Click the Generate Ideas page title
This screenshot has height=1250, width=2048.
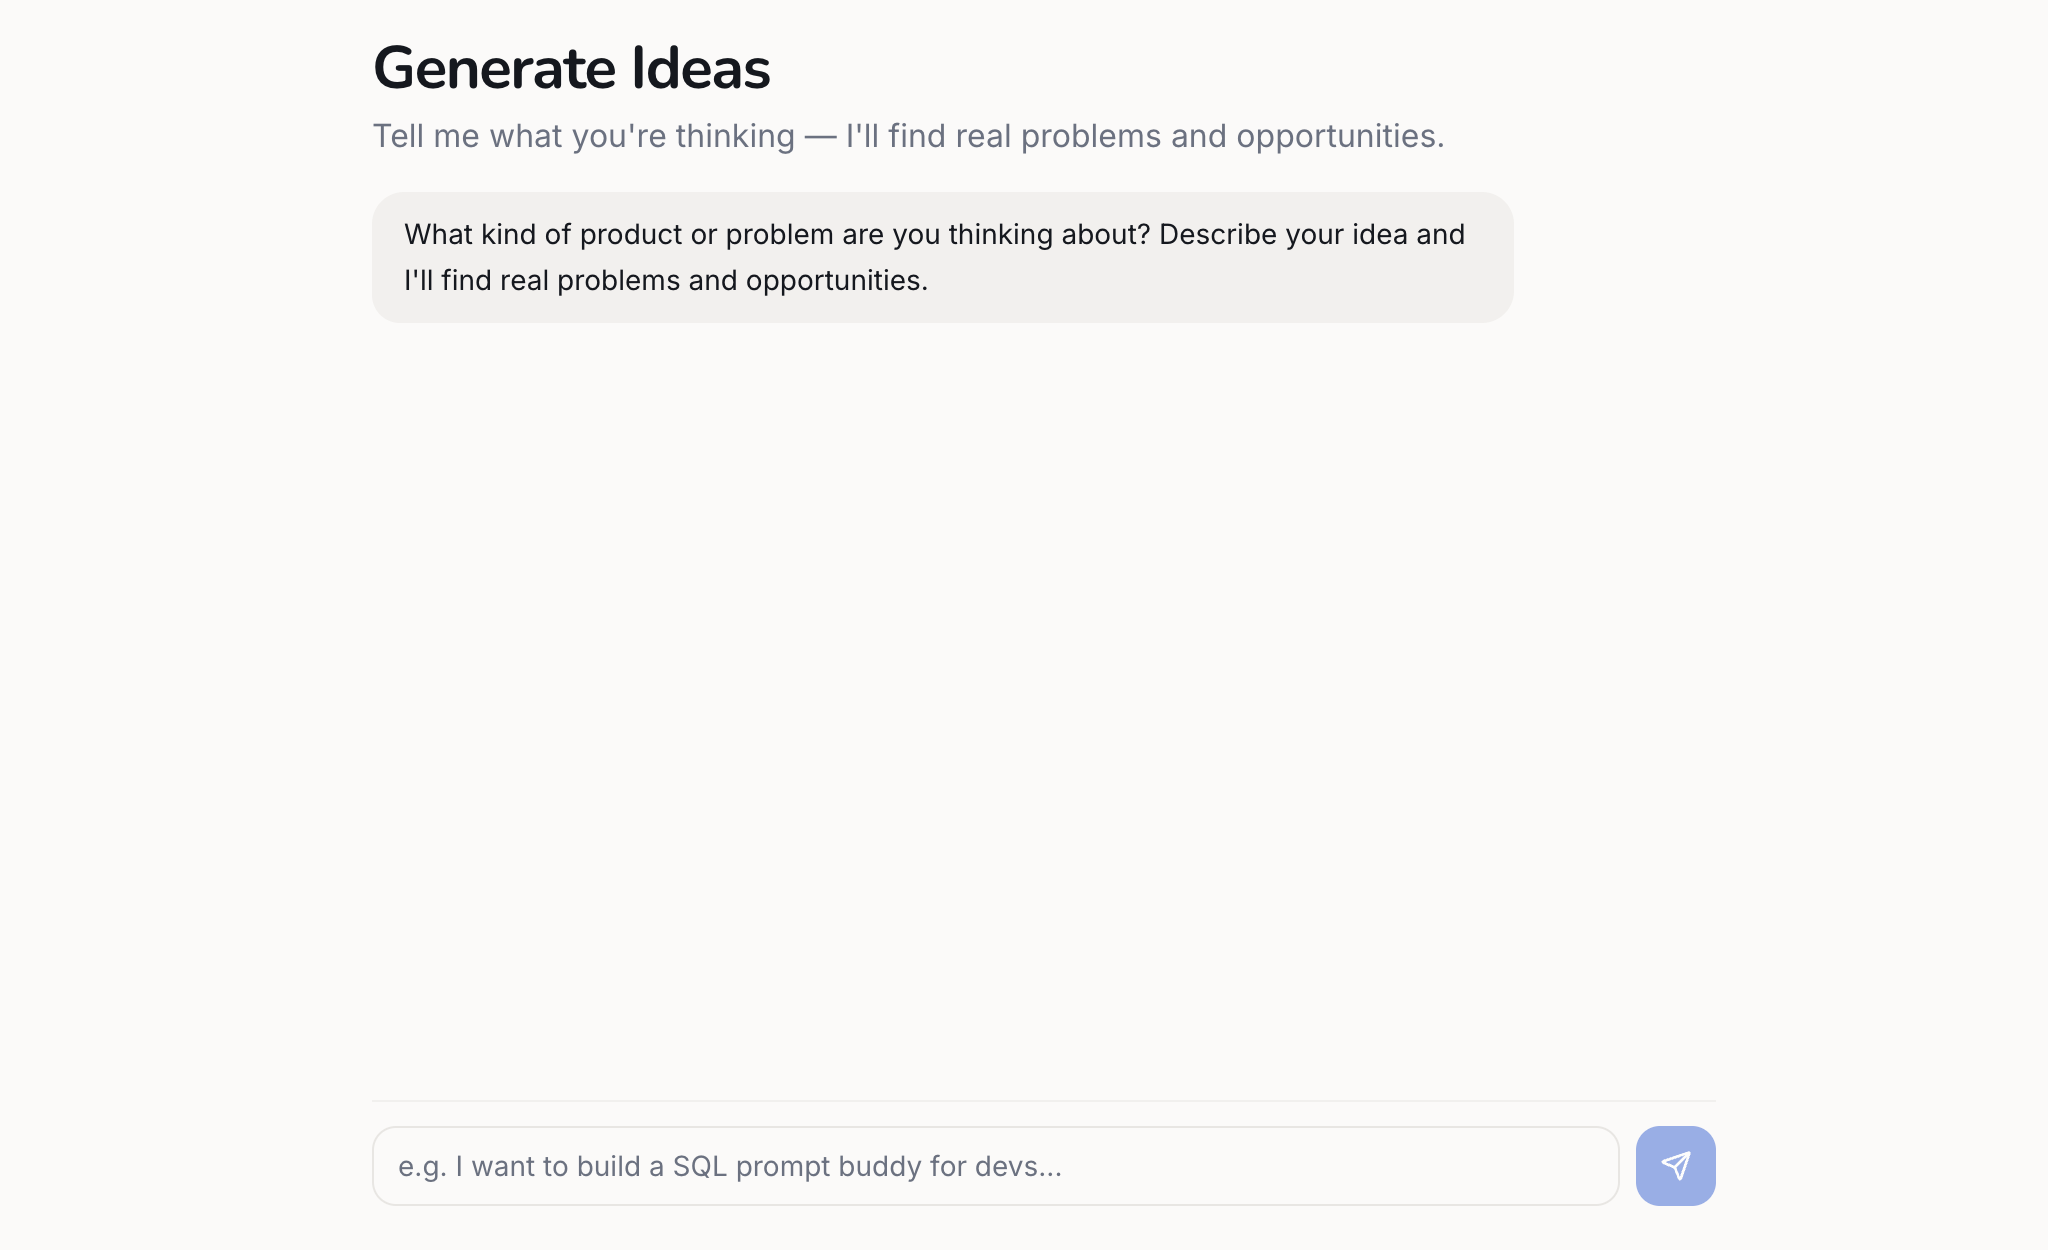click(x=572, y=67)
